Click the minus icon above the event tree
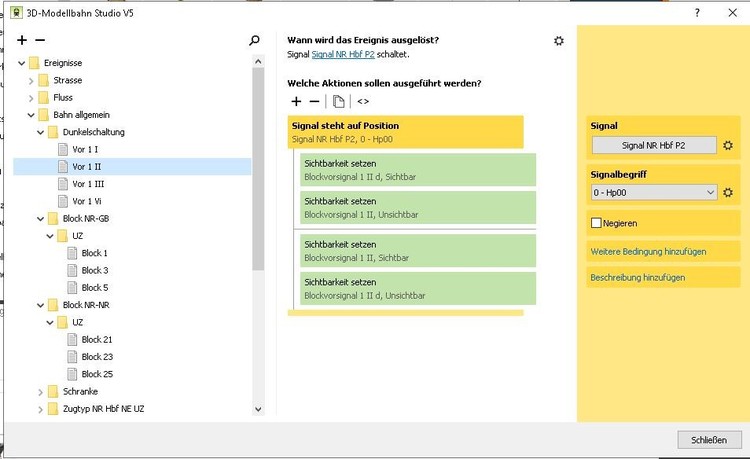 click(x=40, y=41)
